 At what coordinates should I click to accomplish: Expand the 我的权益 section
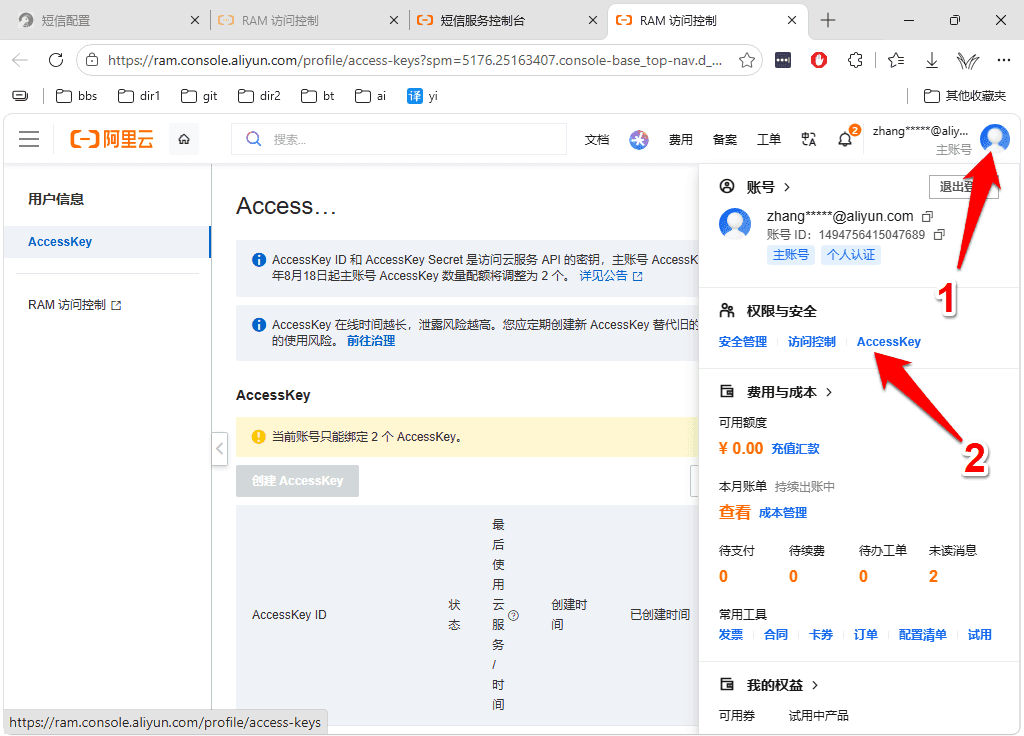769,685
